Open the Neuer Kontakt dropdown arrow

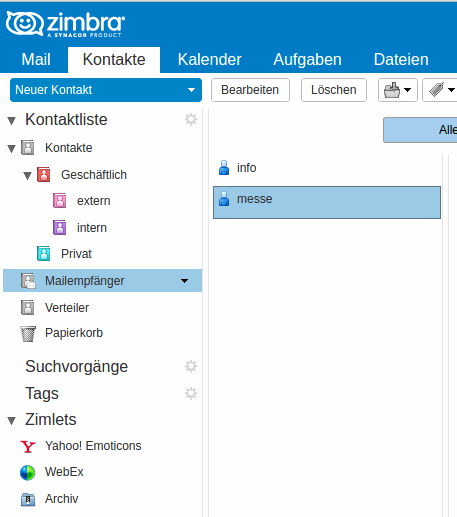click(191, 90)
